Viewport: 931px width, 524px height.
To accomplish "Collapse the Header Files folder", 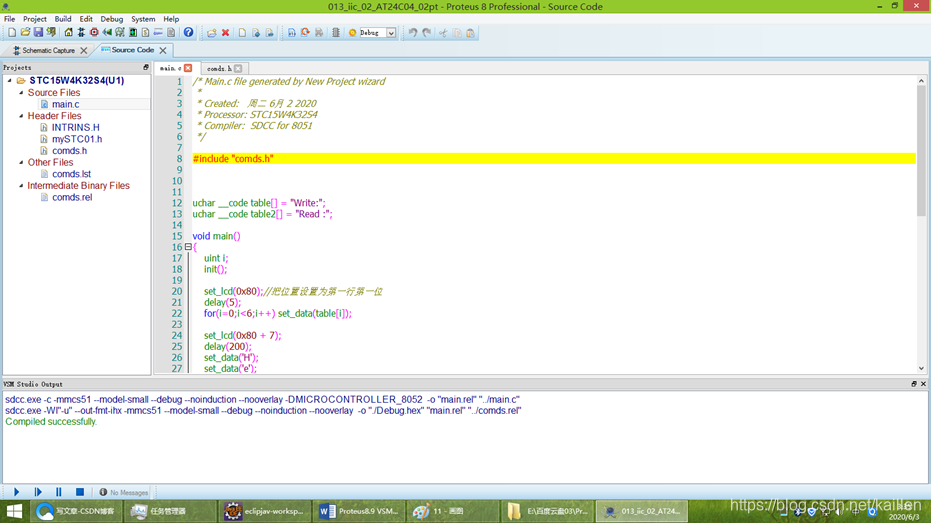I will [21, 116].
